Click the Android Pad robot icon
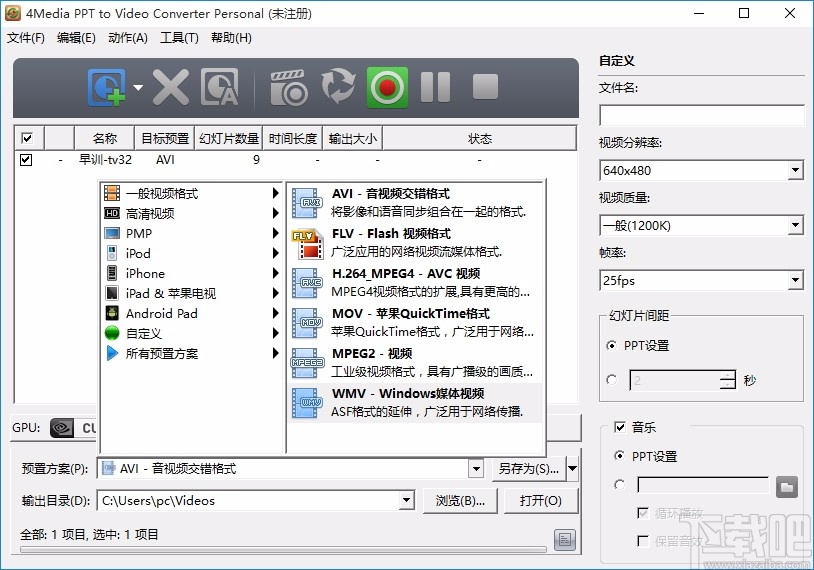The width and height of the screenshot is (814, 570). (112, 313)
